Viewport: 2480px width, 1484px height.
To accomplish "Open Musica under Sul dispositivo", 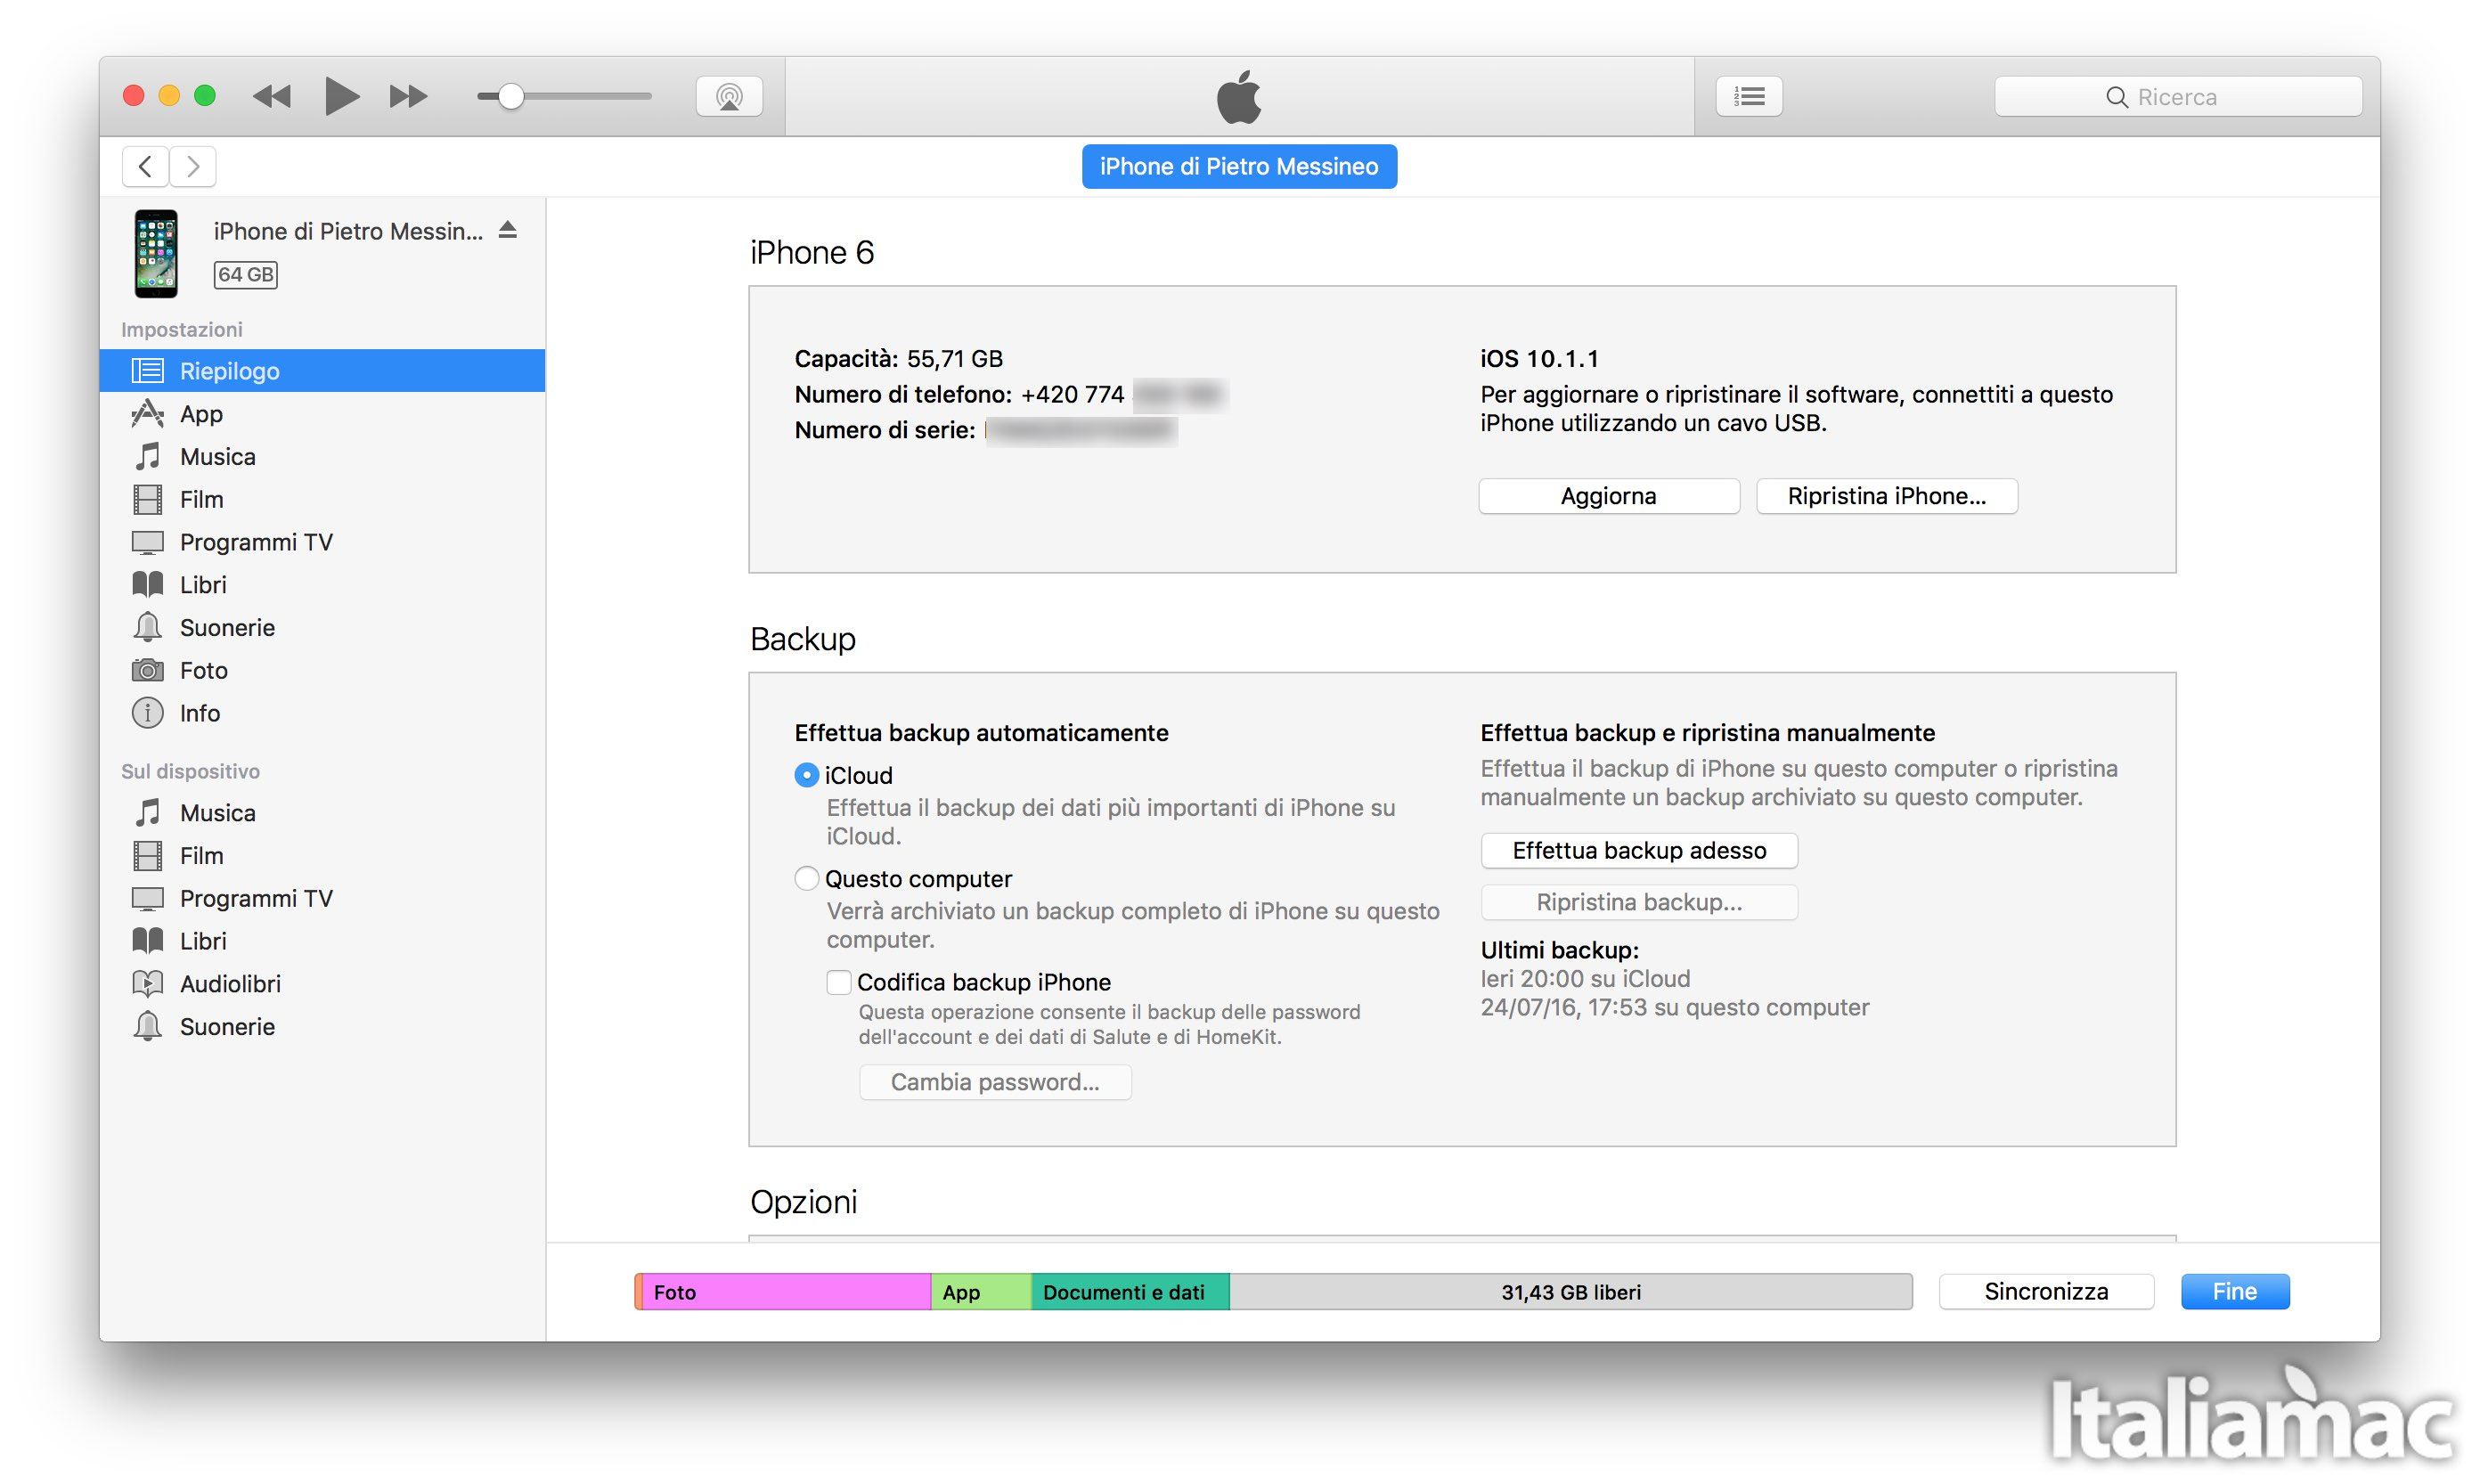I will click(x=322, y=813).
